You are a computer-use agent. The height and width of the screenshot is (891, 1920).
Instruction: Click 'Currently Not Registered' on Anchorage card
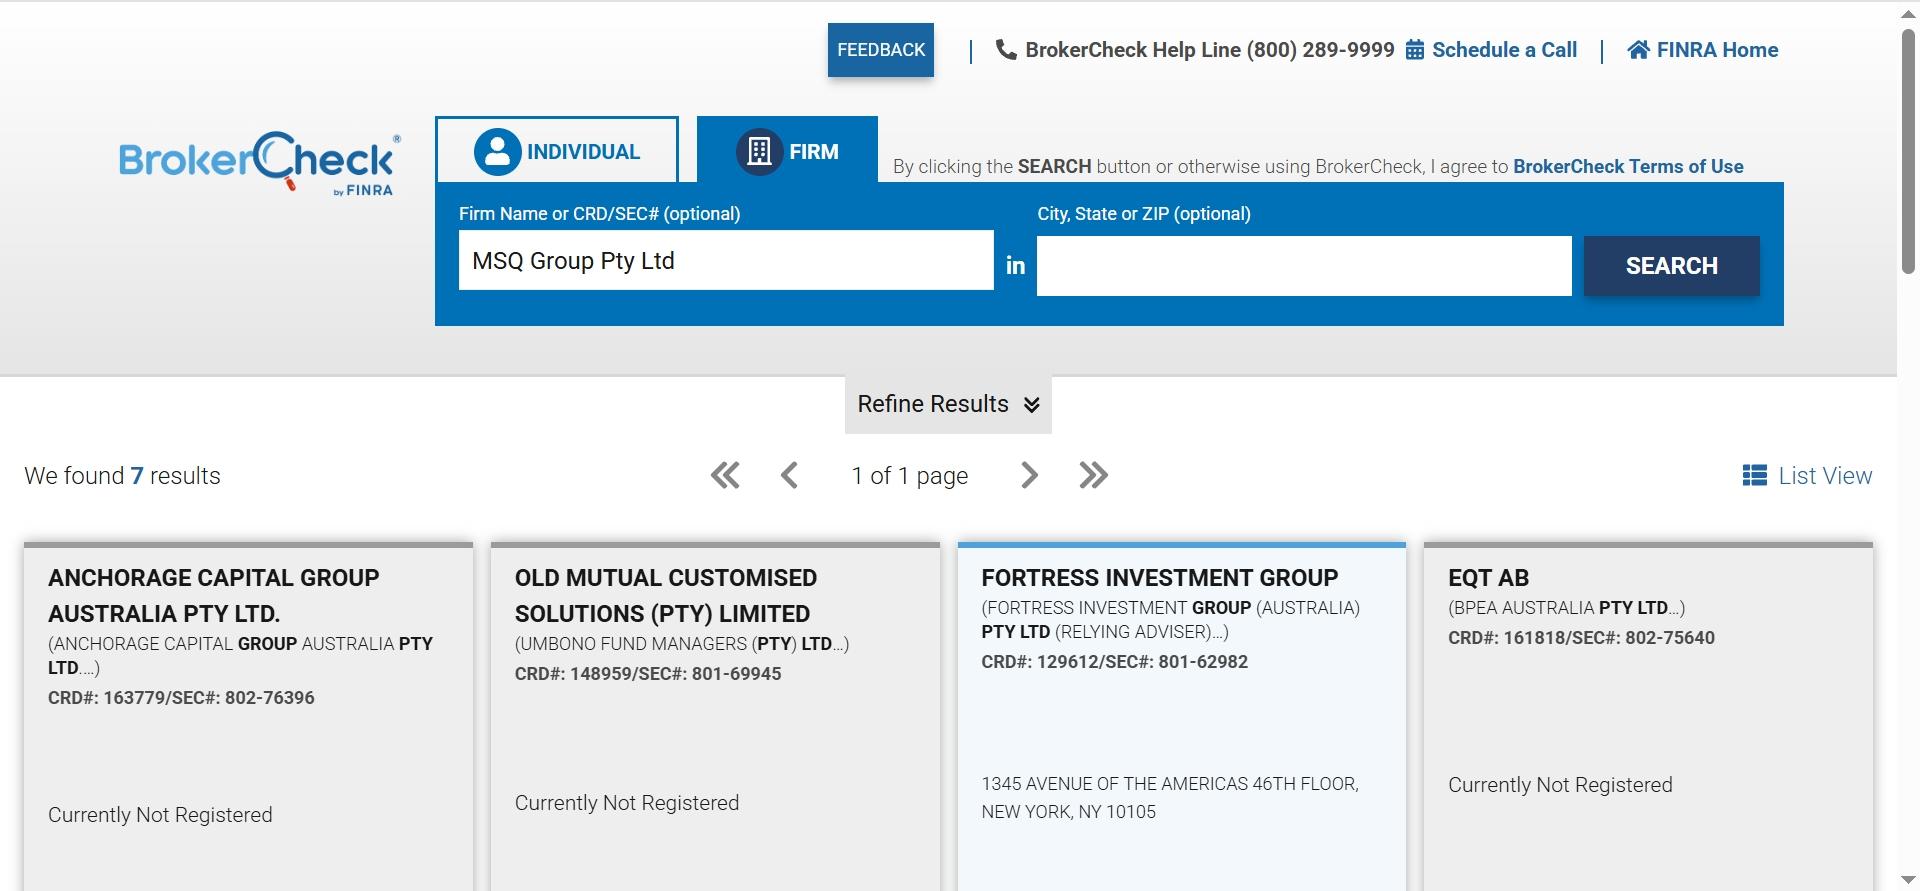point(160,815)
